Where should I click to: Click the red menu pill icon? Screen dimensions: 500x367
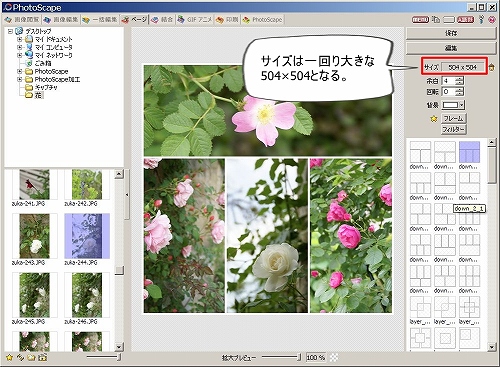[x=420, y=20]
